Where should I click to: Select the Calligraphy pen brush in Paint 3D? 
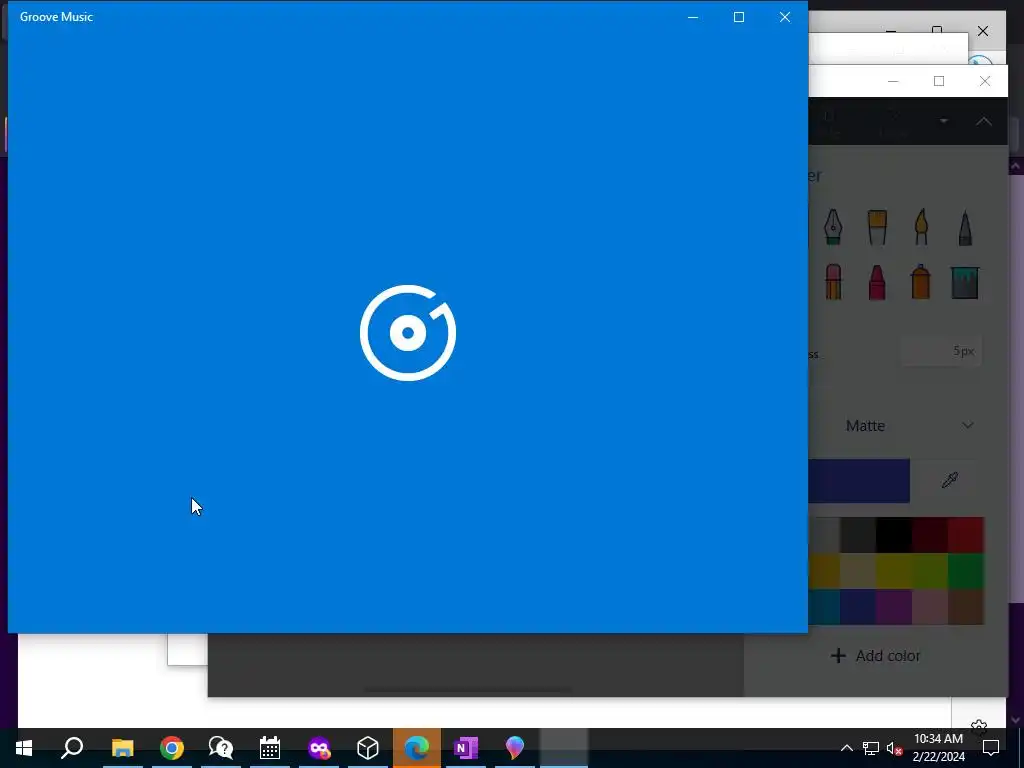coord(833,227)
